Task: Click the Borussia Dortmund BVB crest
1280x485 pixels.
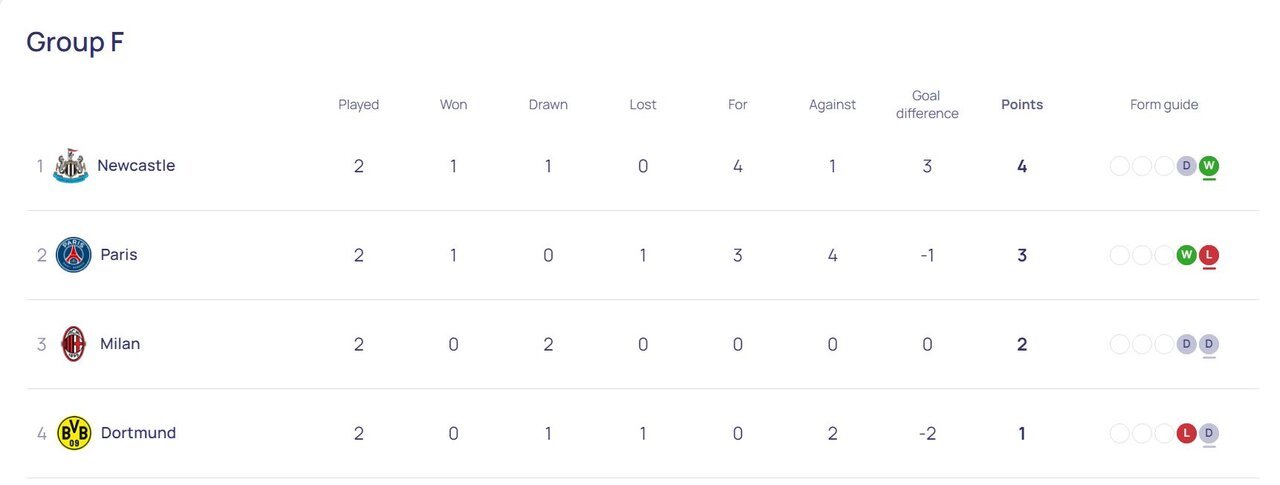Action: (74, 433)
